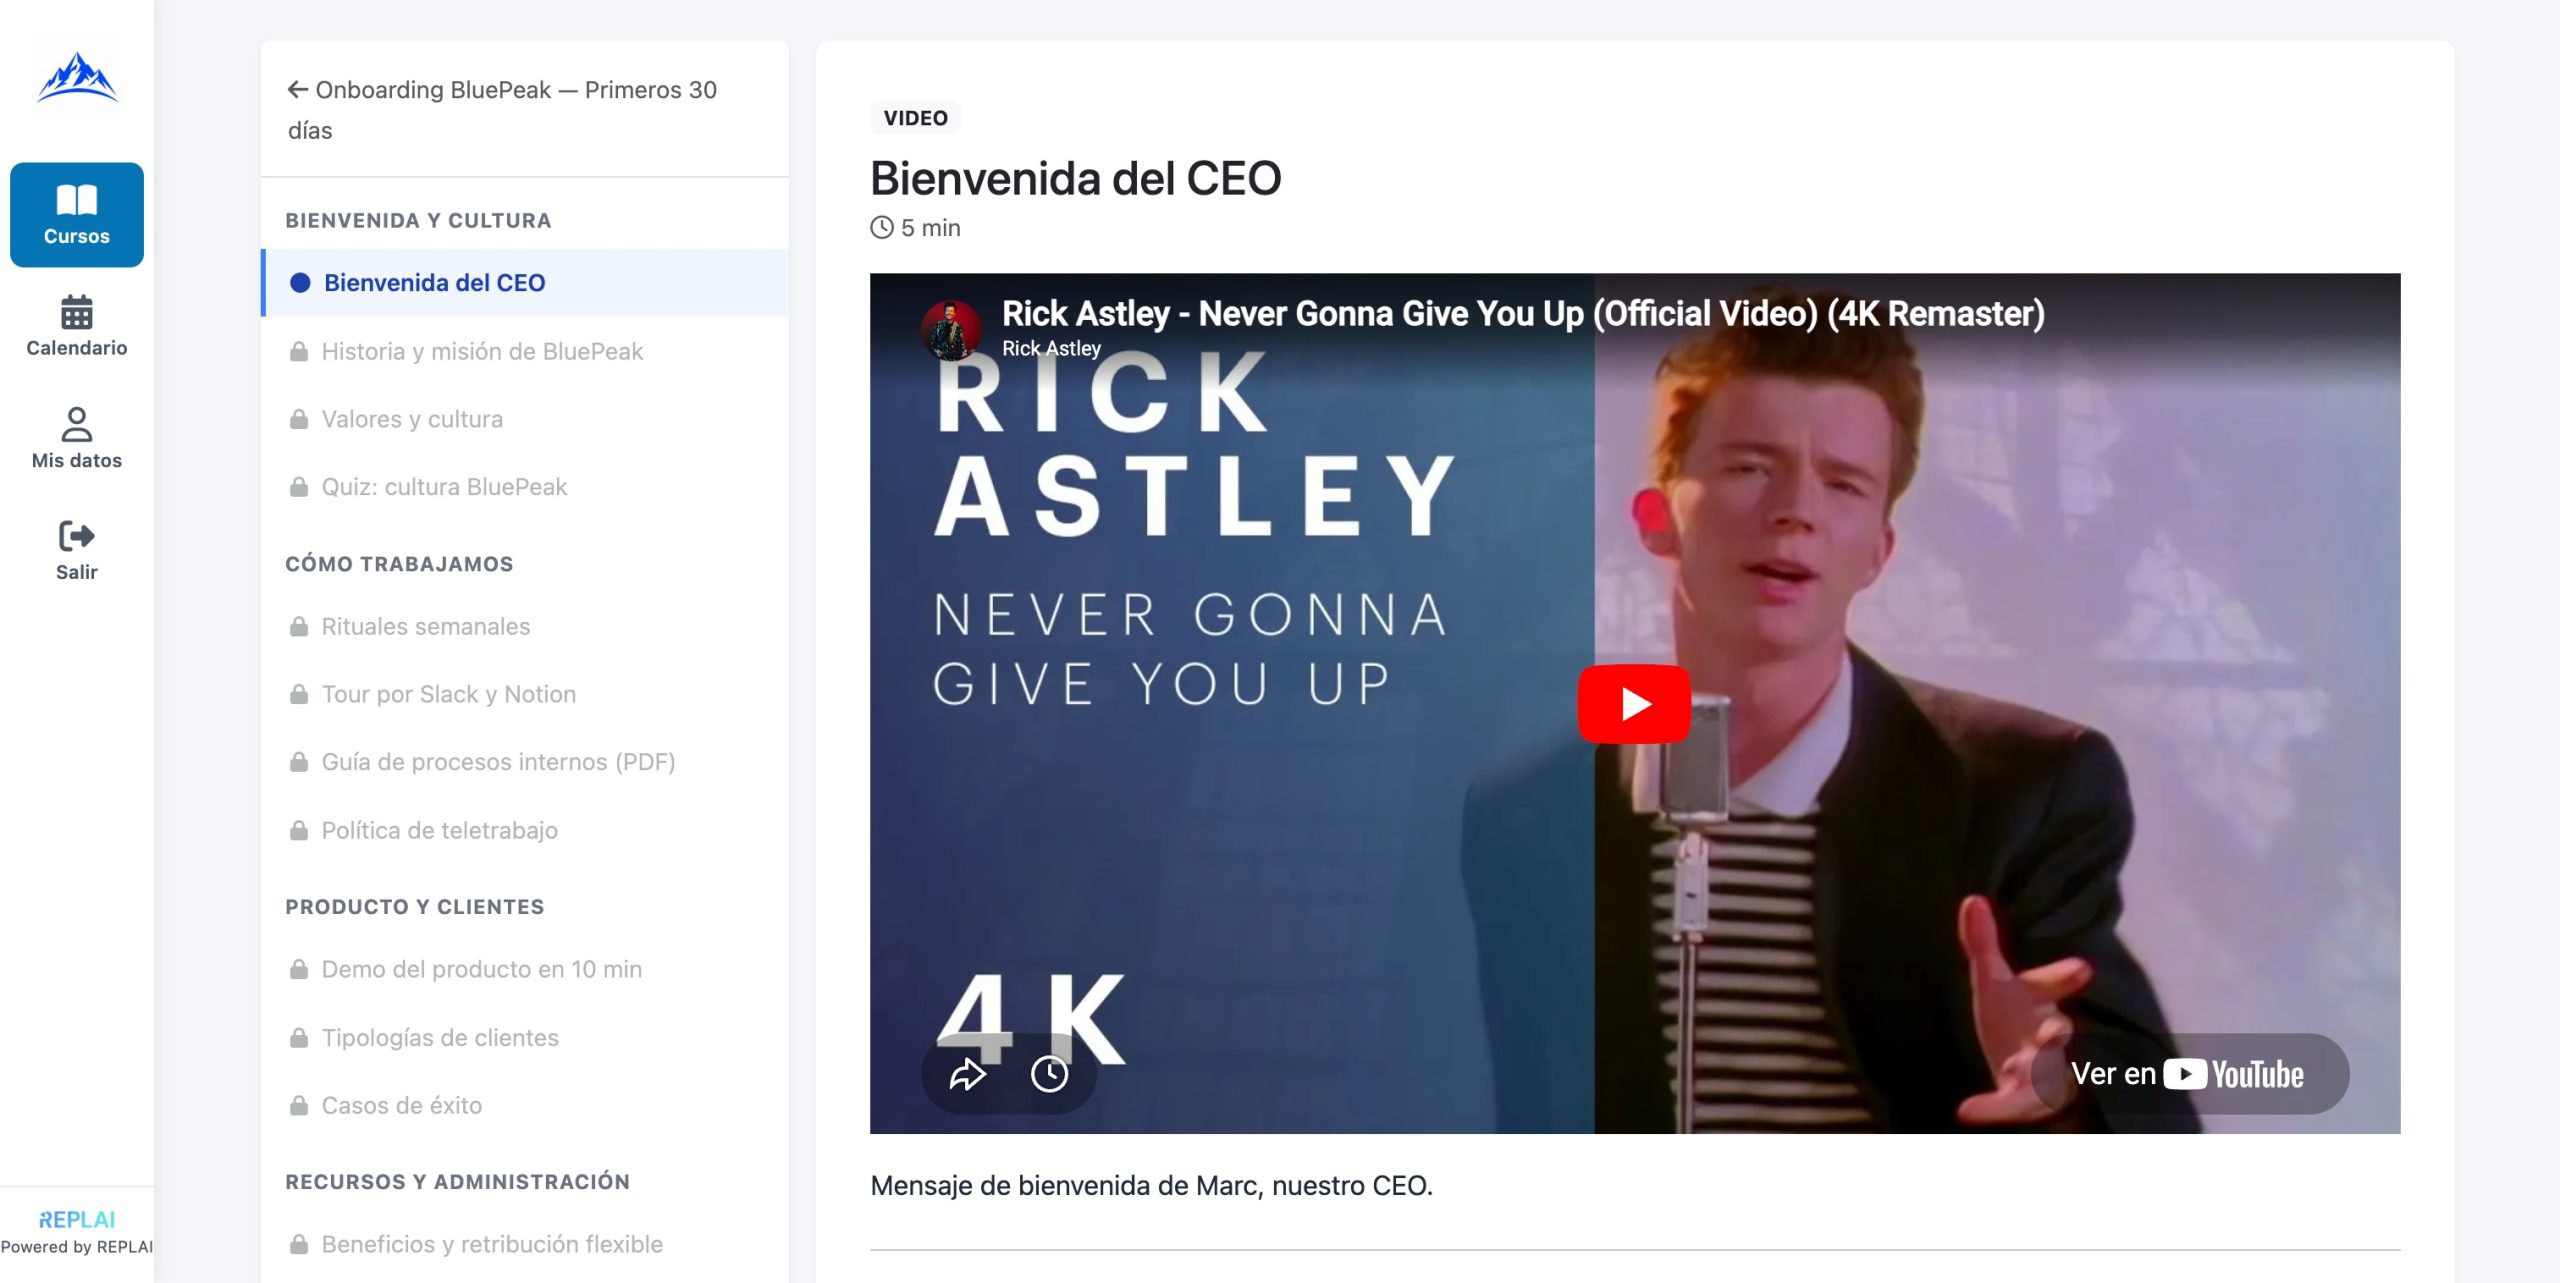Open the Calendario page
Screen dimensions: 2560x1283
coord(77,326)
